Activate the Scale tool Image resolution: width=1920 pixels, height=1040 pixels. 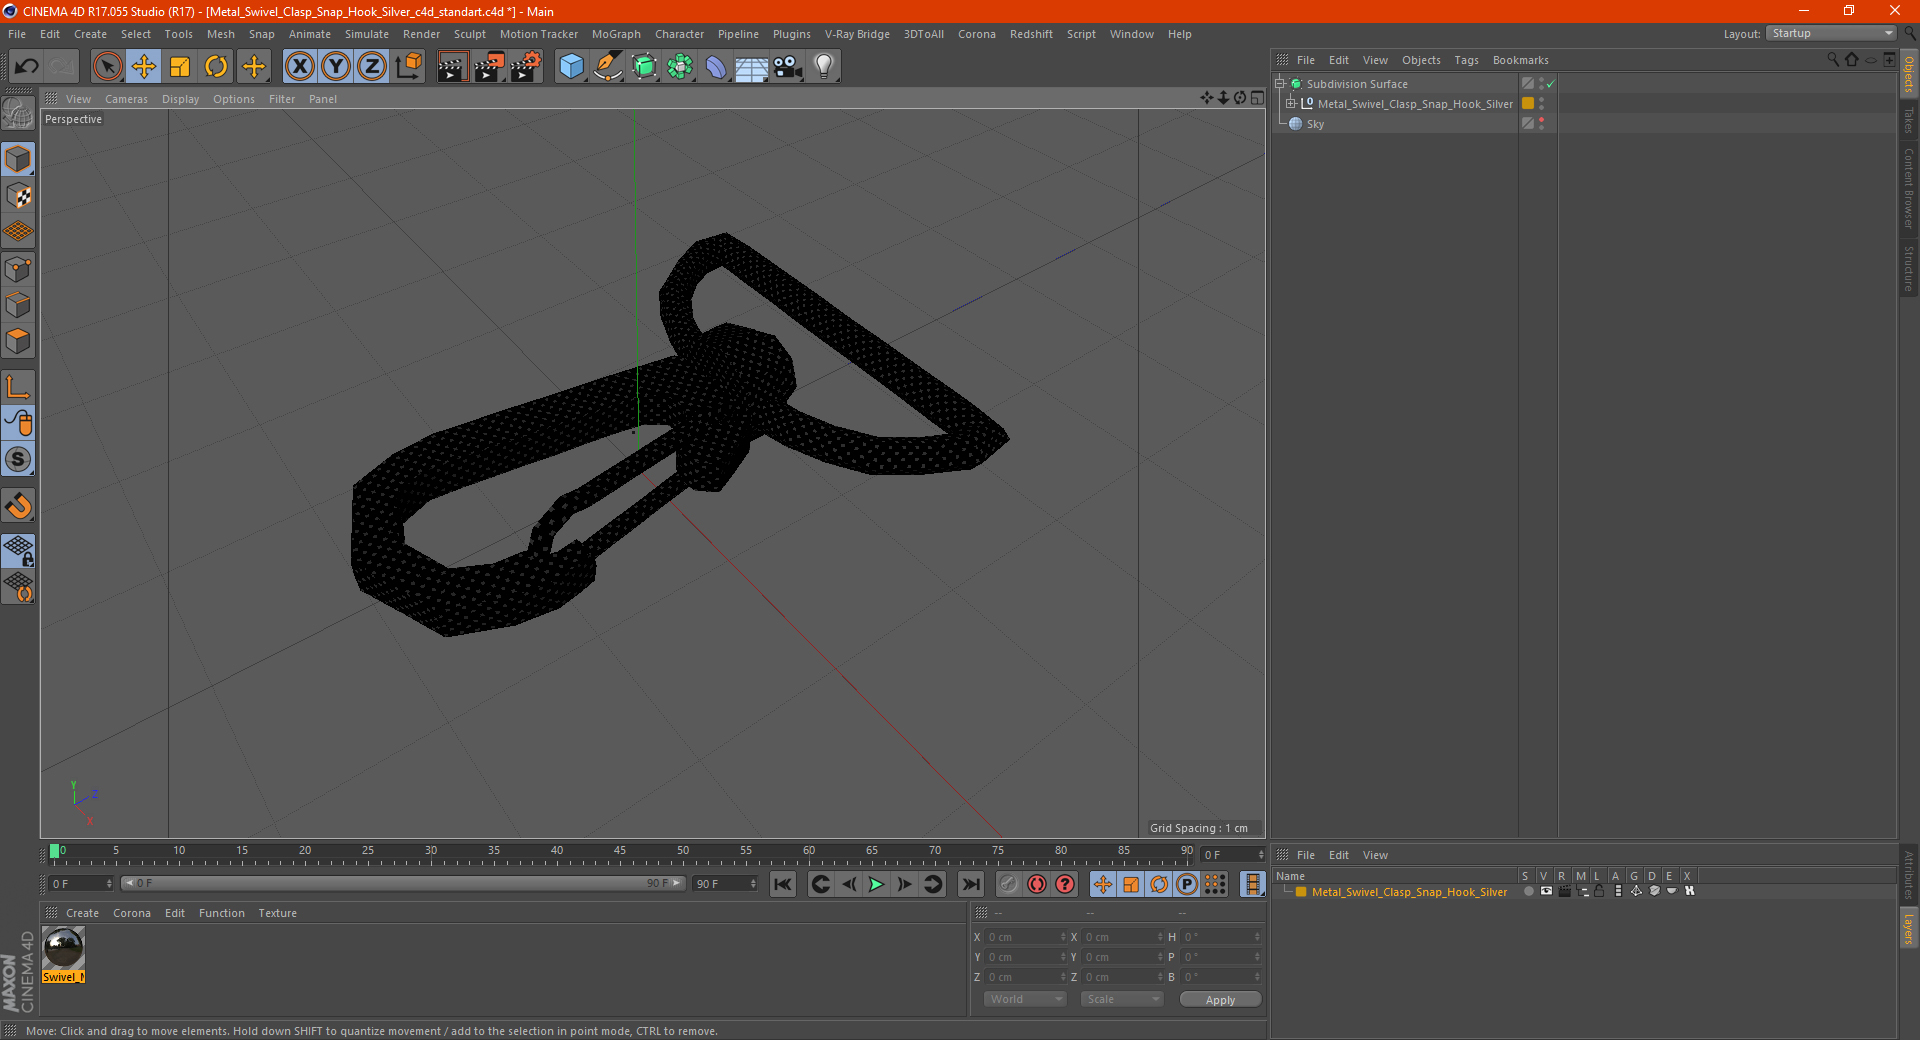pos(180,67)
